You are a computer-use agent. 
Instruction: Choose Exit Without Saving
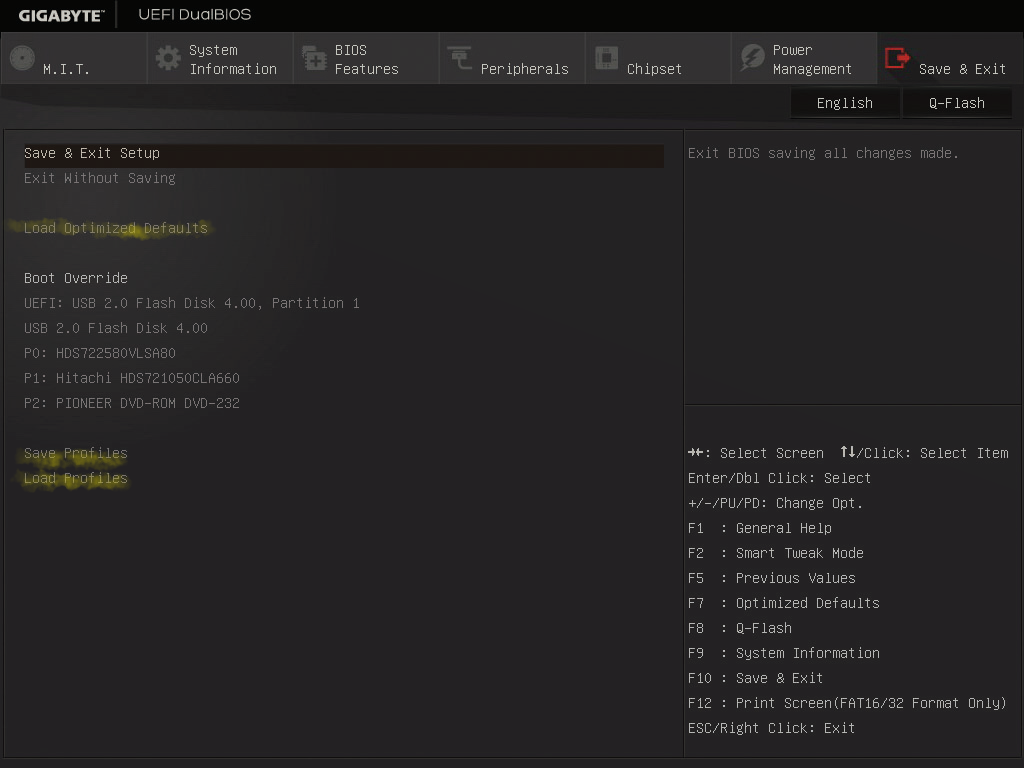click(x=100, y=178)
